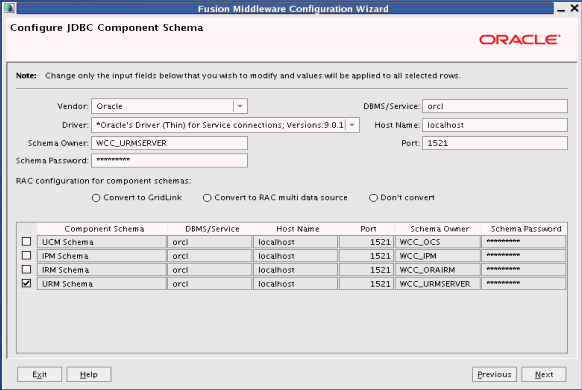
Task: Click the localhost cell in URM Schema row
Action: click(295, 284)
